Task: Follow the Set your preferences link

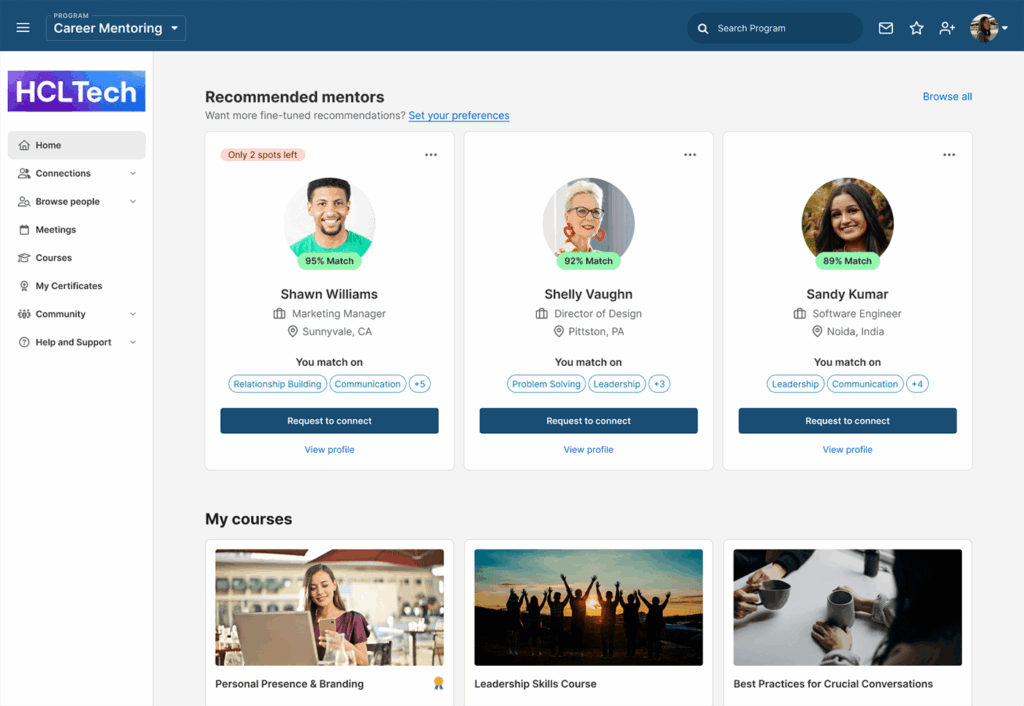Action: (459, 116)
